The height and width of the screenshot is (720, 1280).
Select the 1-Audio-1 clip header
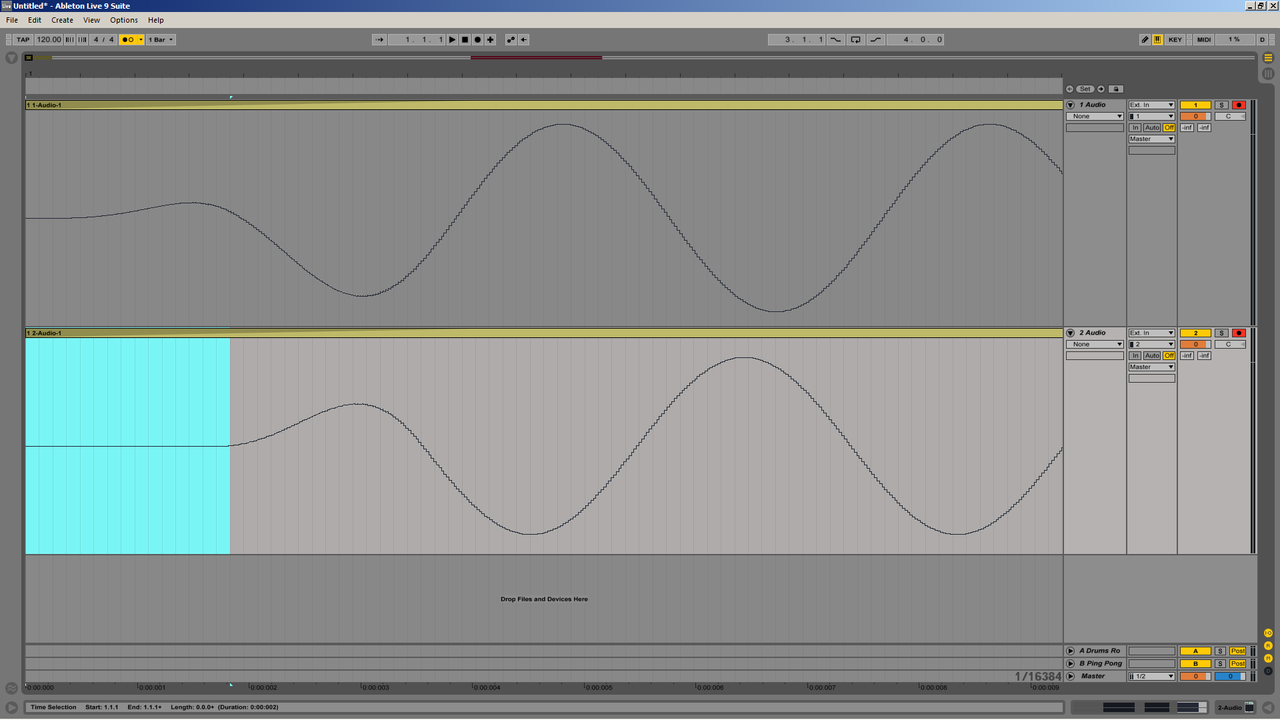pos(543,105)
